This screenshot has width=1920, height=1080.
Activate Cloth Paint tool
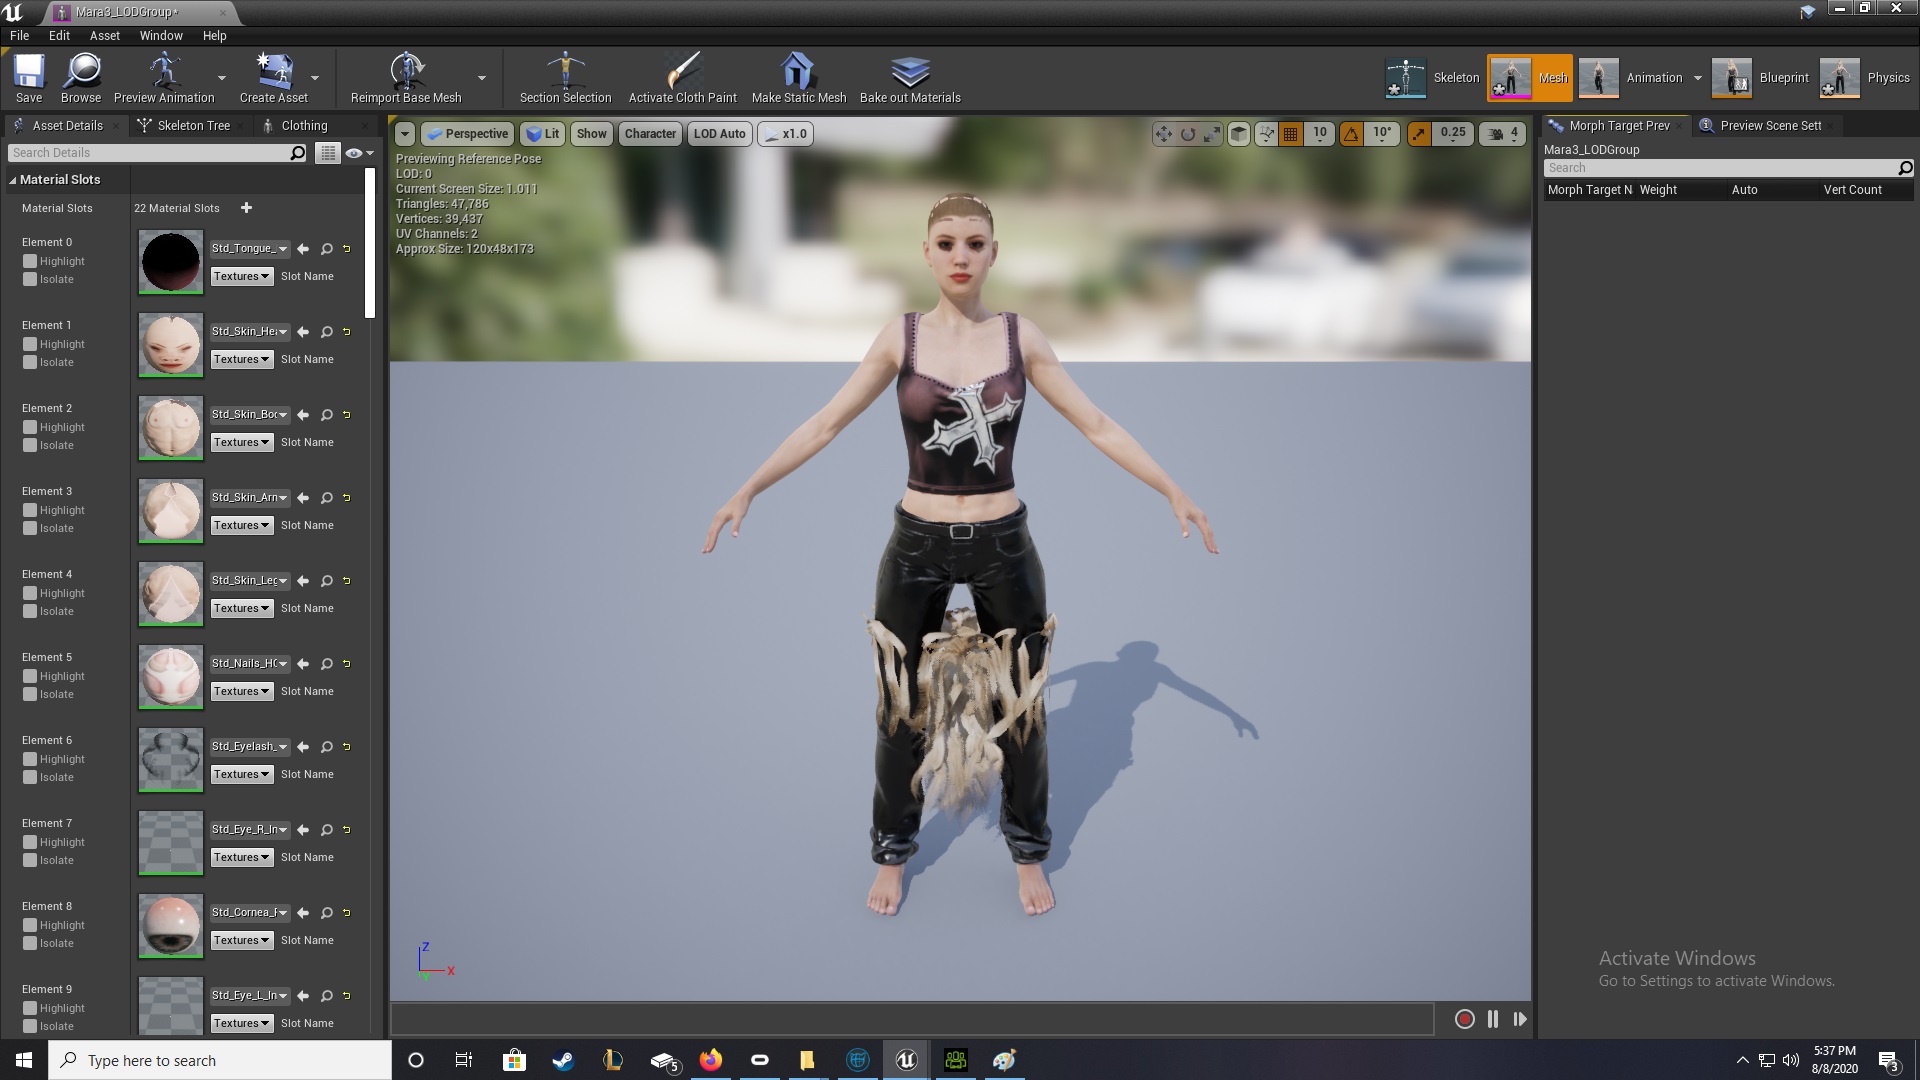coord(682,78)
